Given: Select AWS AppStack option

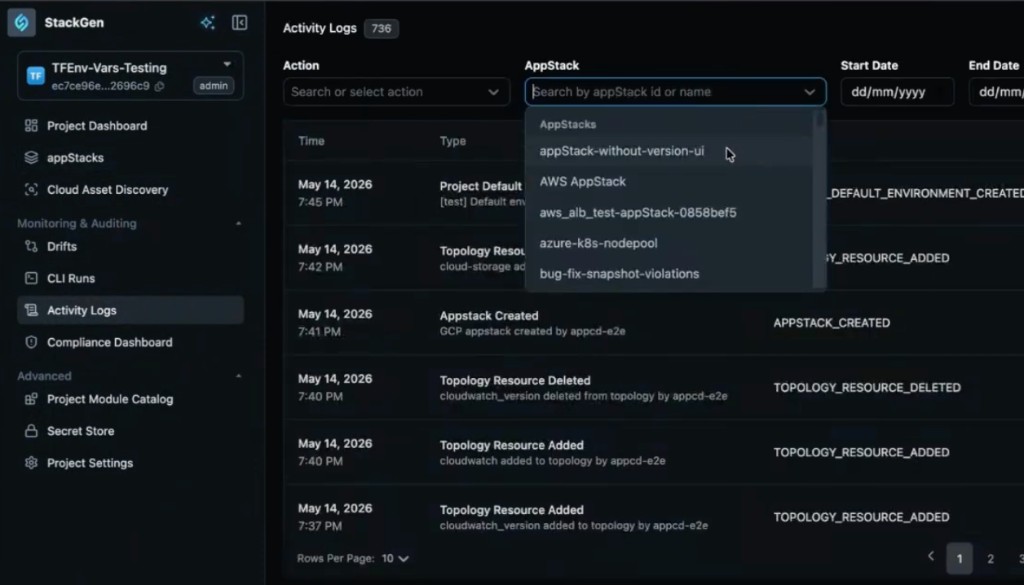Looking at the screenshot, I should [669, 182].
